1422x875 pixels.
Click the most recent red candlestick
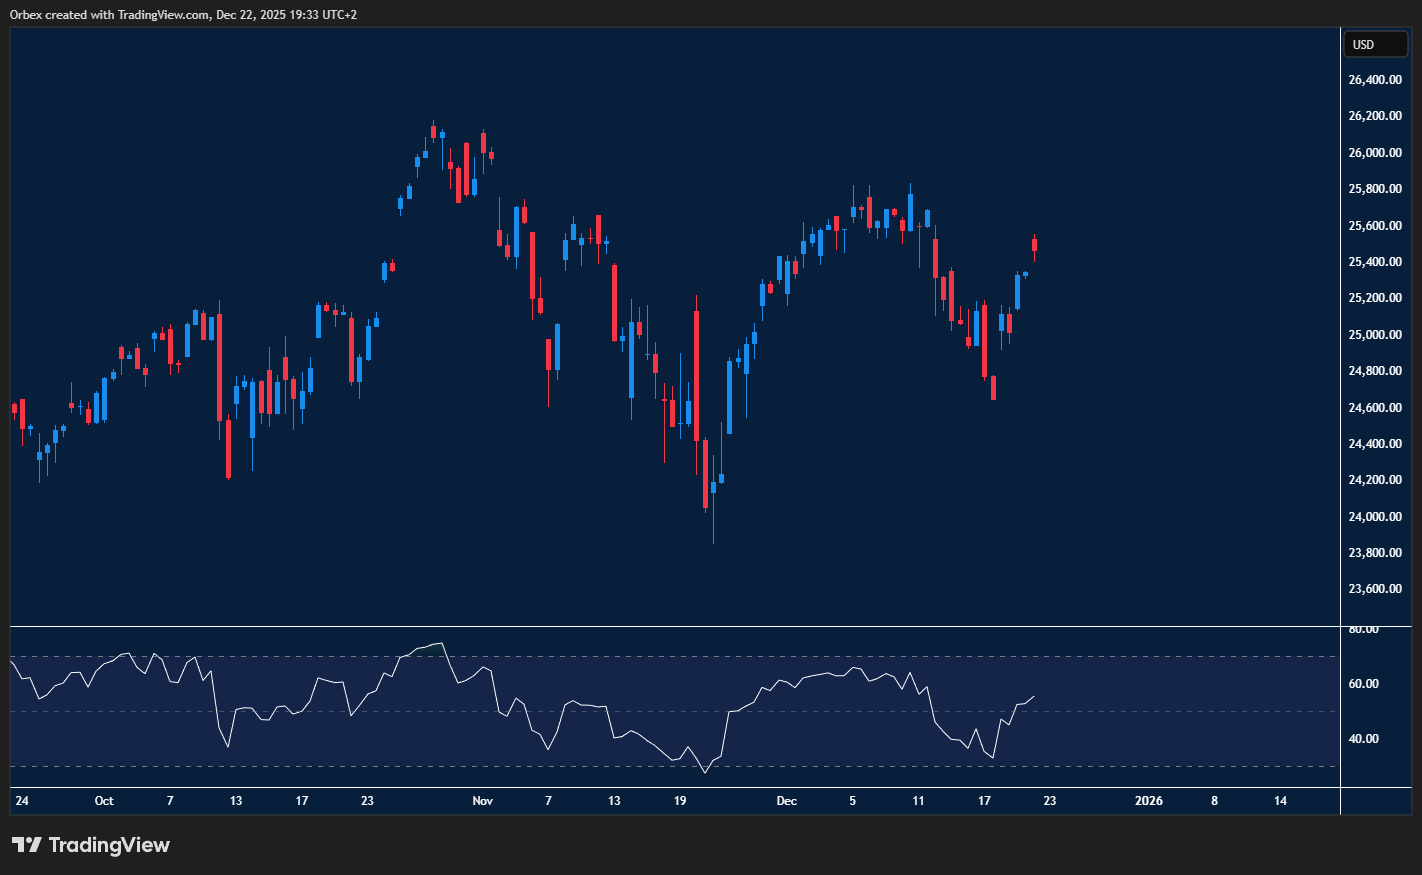click(1034, 245)
